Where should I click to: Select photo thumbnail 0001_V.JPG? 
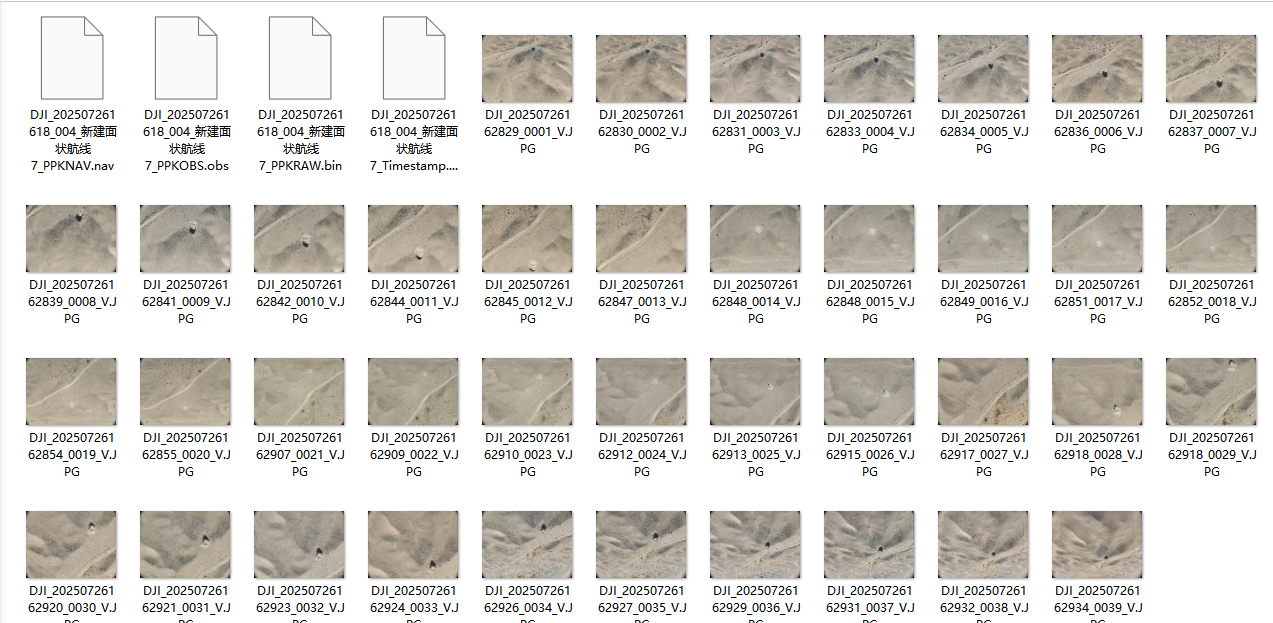(x=527, y=69)
